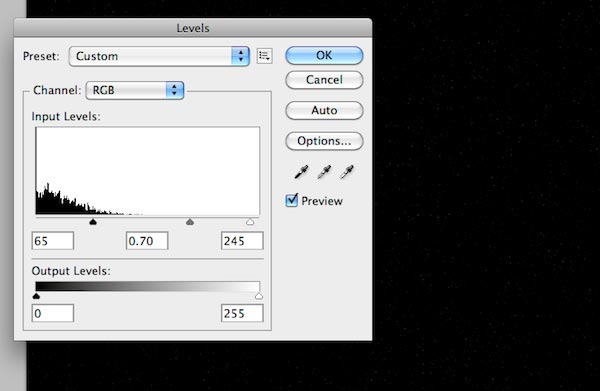Click the output field showing 0
The width and height of the screenshot is (600, 391).
tap(53, 313)
